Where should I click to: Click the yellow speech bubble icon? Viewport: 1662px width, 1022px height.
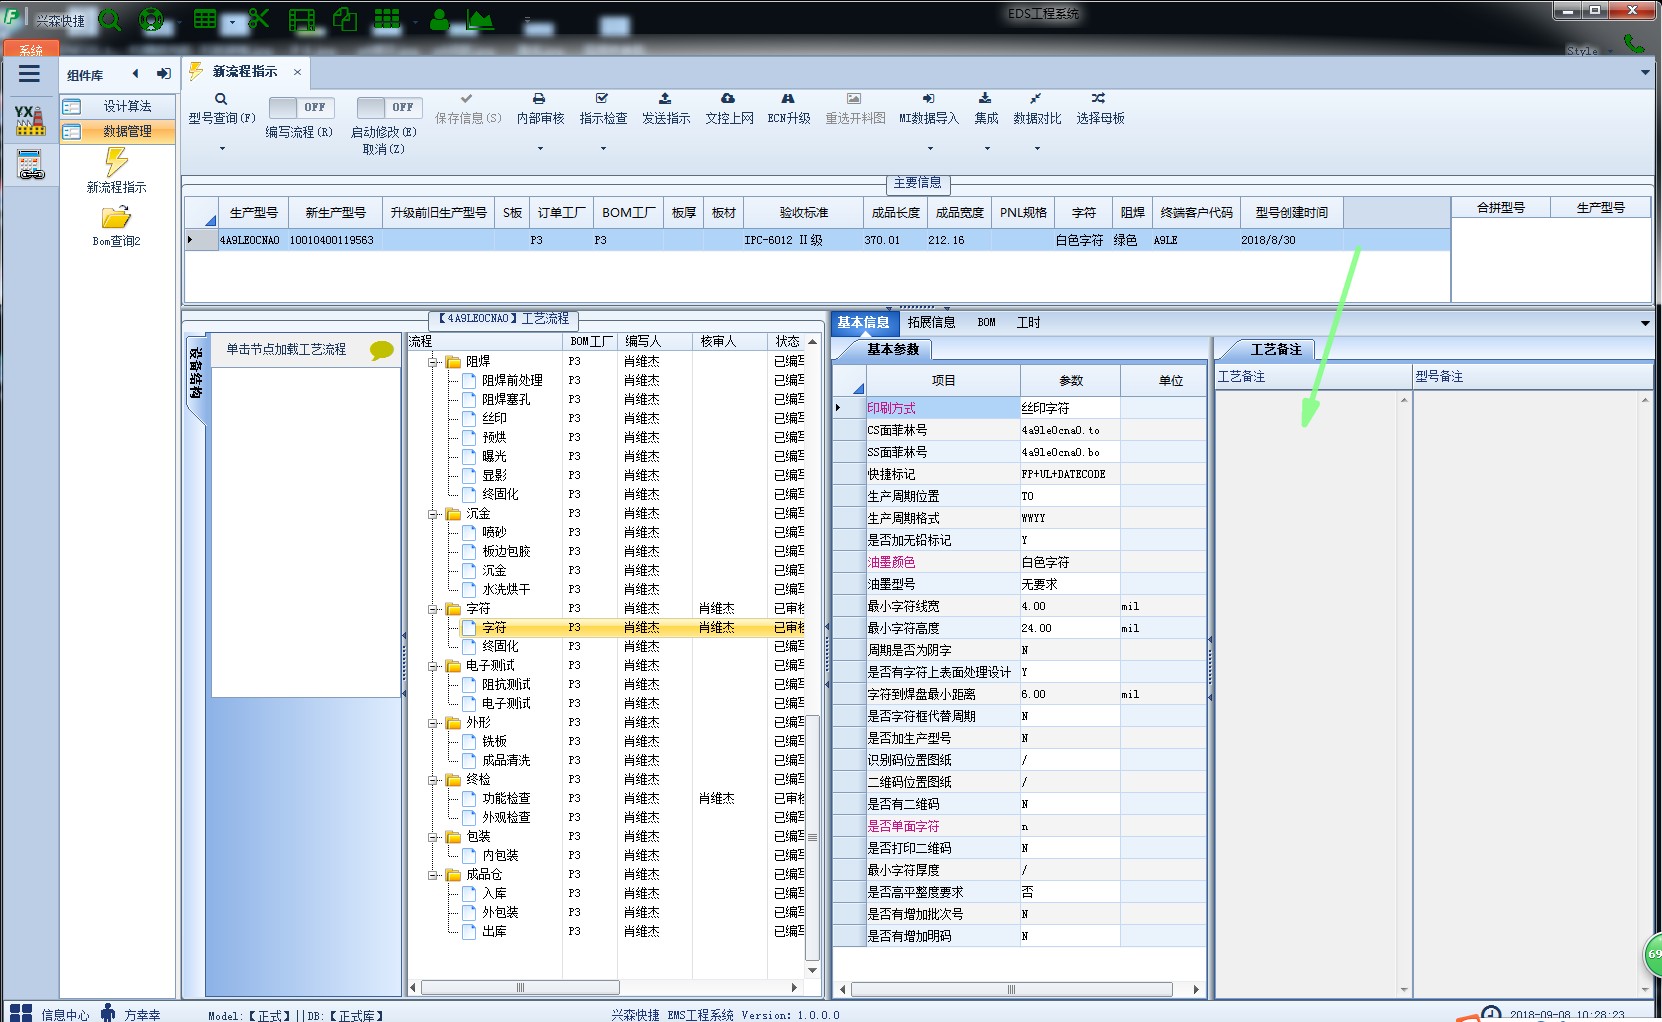[x=382, y=350]
